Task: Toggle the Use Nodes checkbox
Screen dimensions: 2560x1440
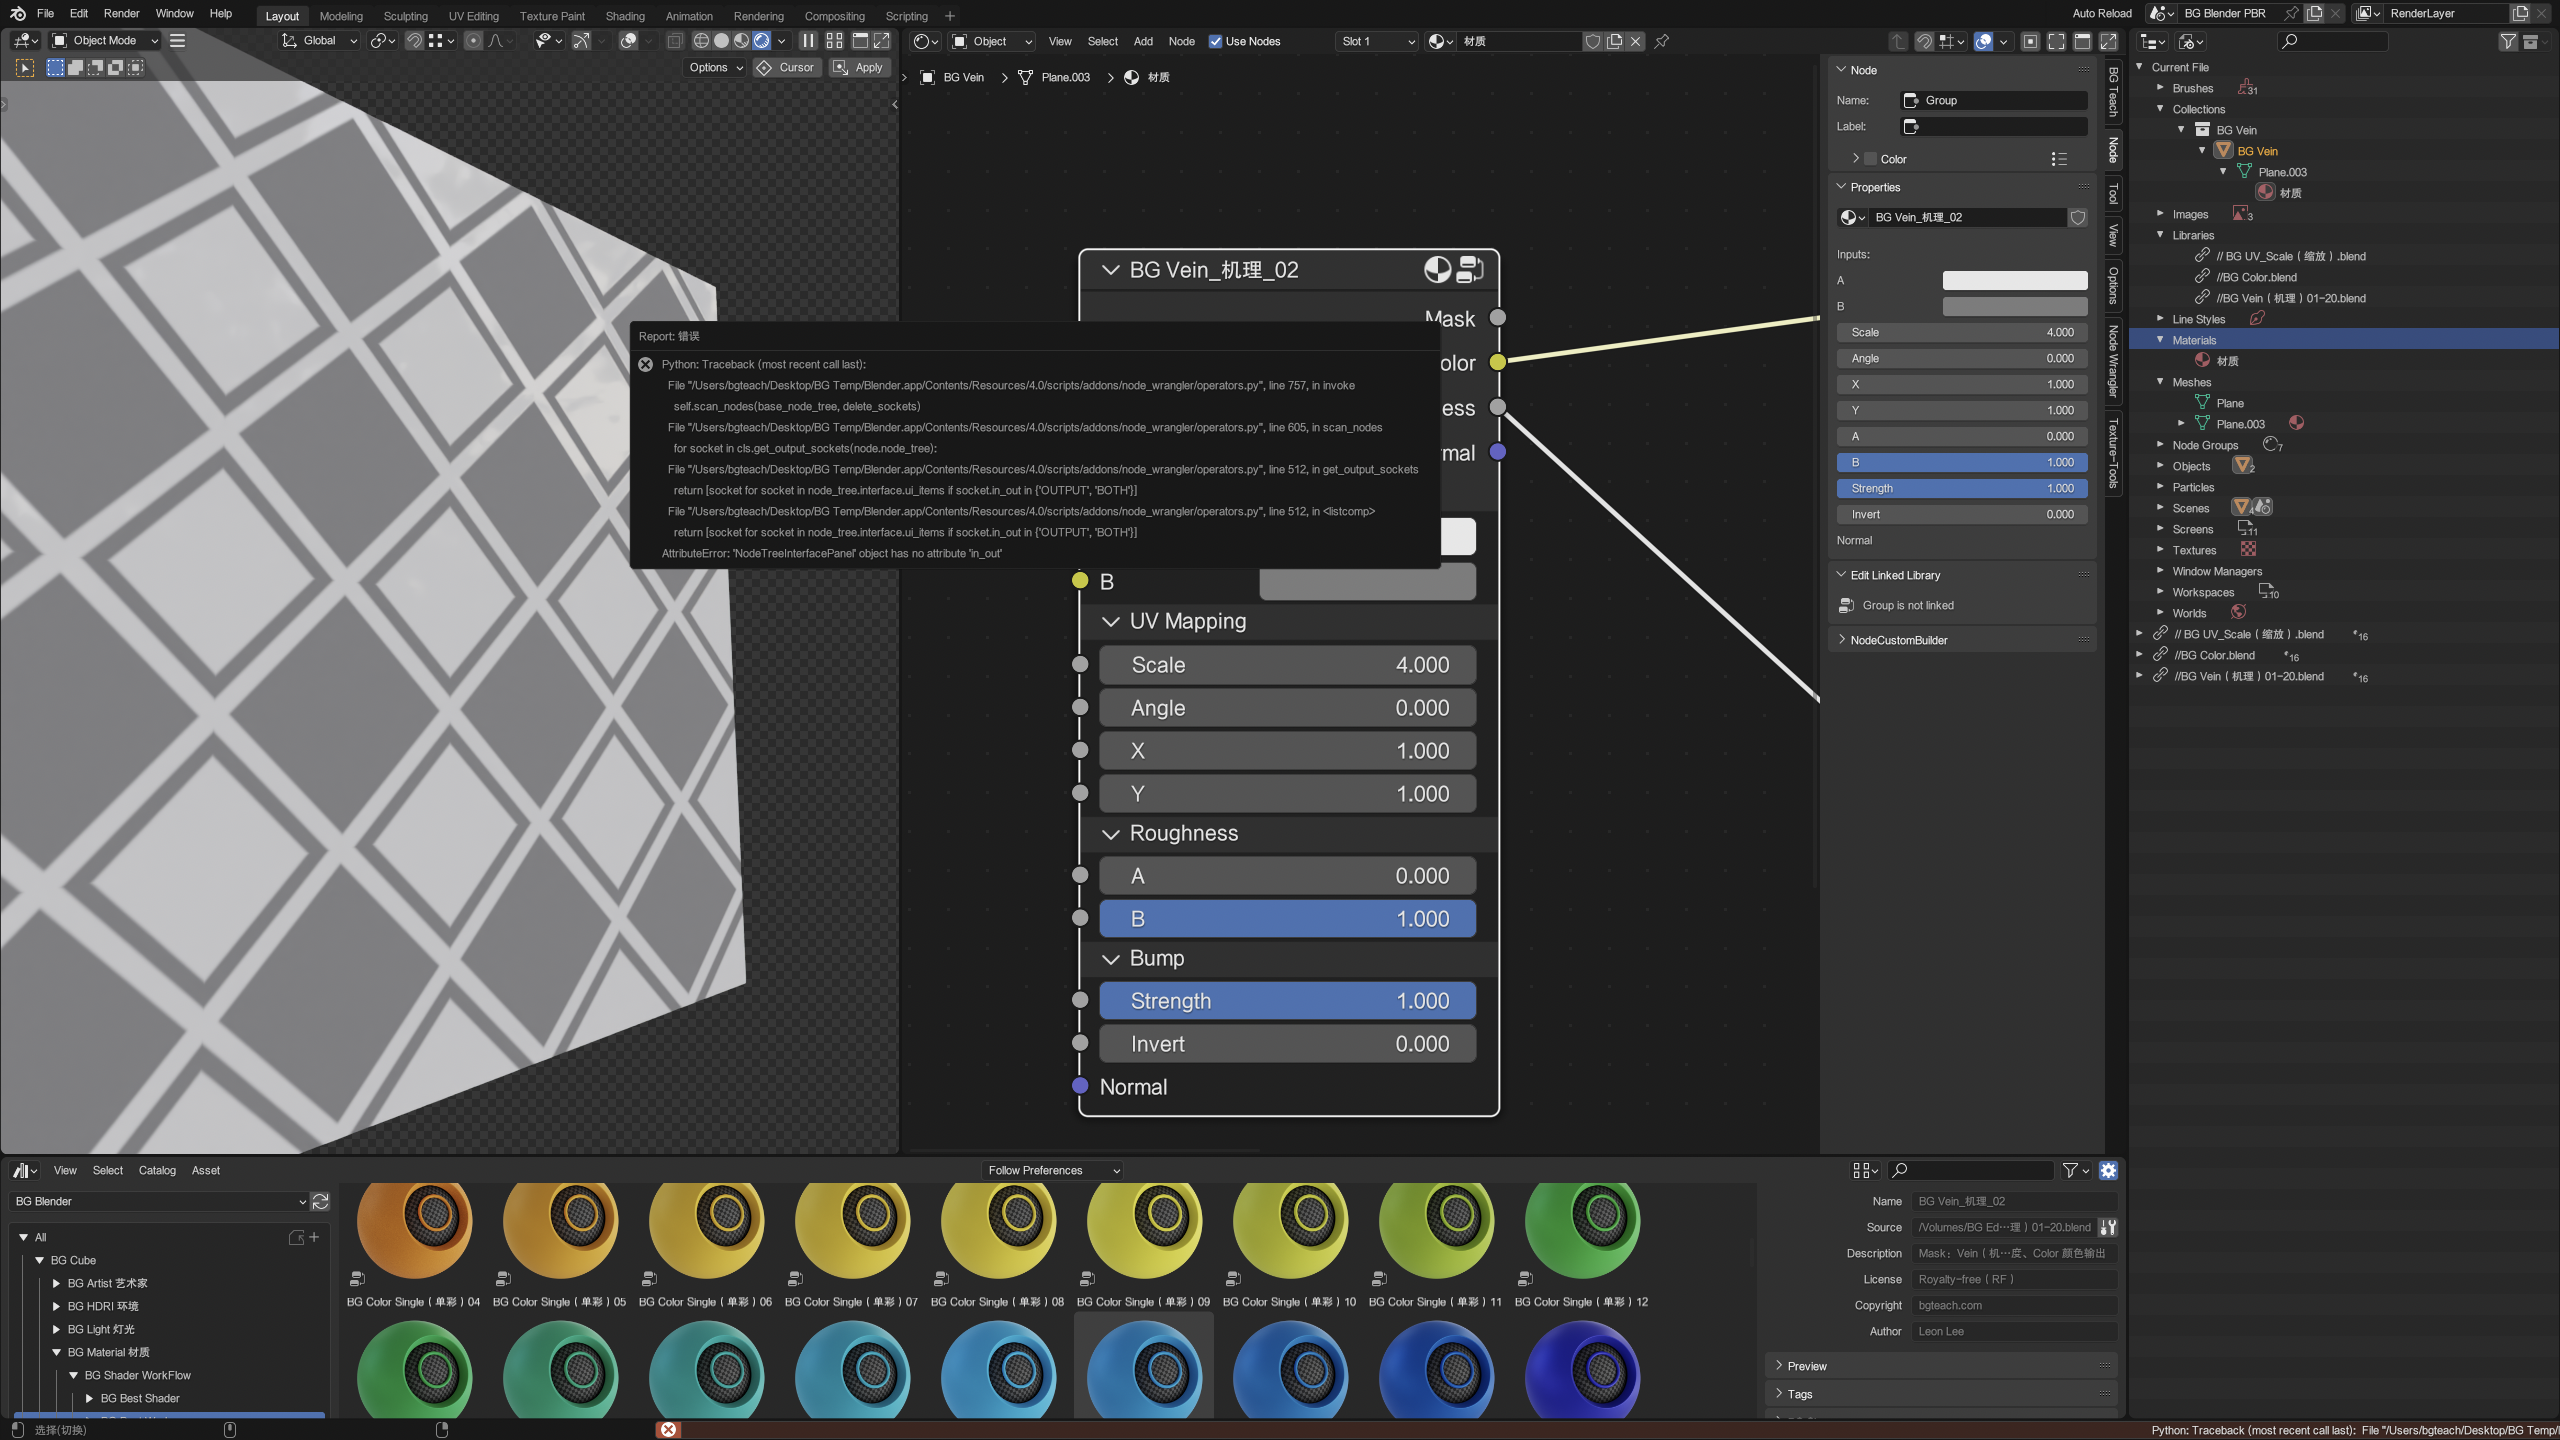Action: 1215,42
